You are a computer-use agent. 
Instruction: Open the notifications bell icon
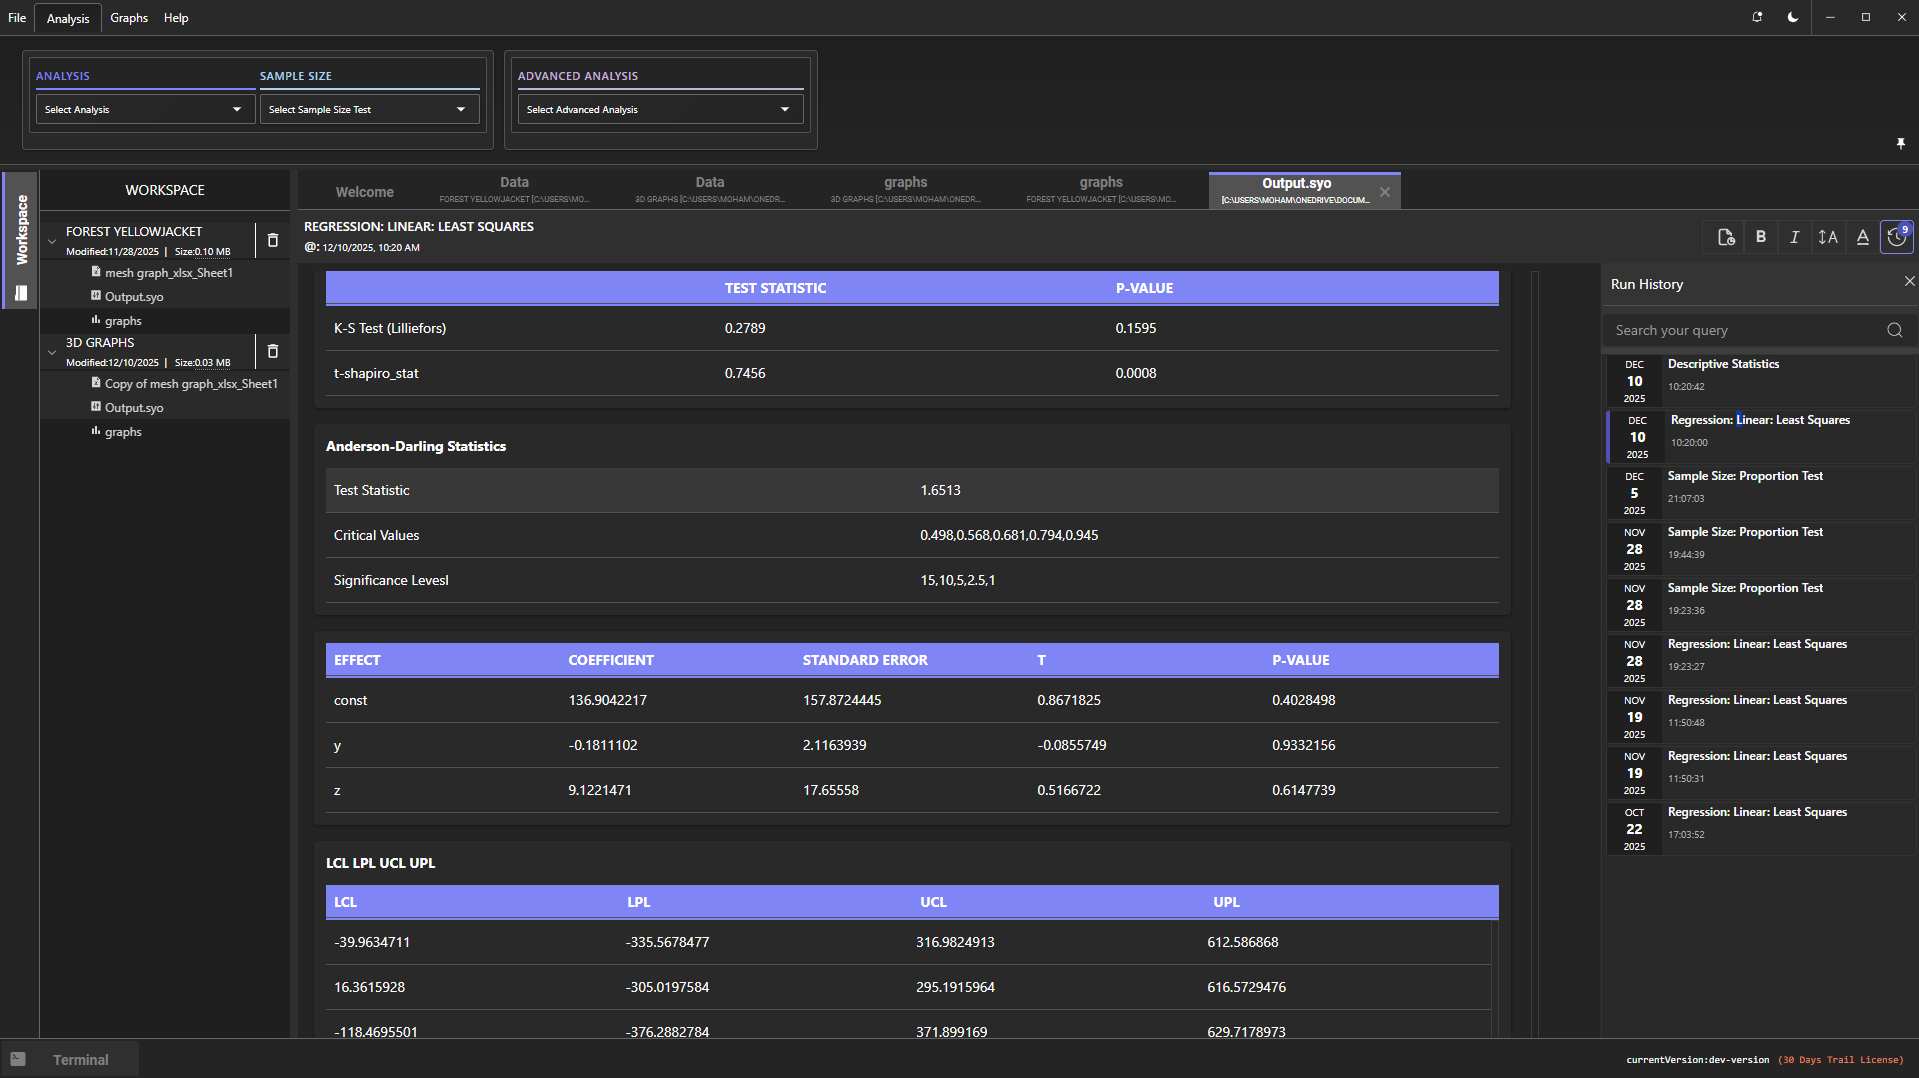[x=1757, y=17]
